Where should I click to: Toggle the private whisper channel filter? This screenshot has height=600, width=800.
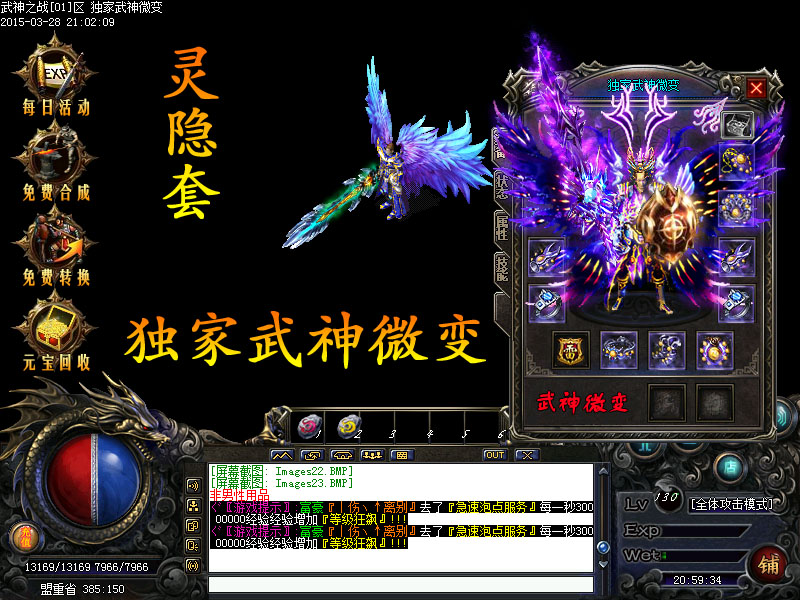[x=193, y=545]
